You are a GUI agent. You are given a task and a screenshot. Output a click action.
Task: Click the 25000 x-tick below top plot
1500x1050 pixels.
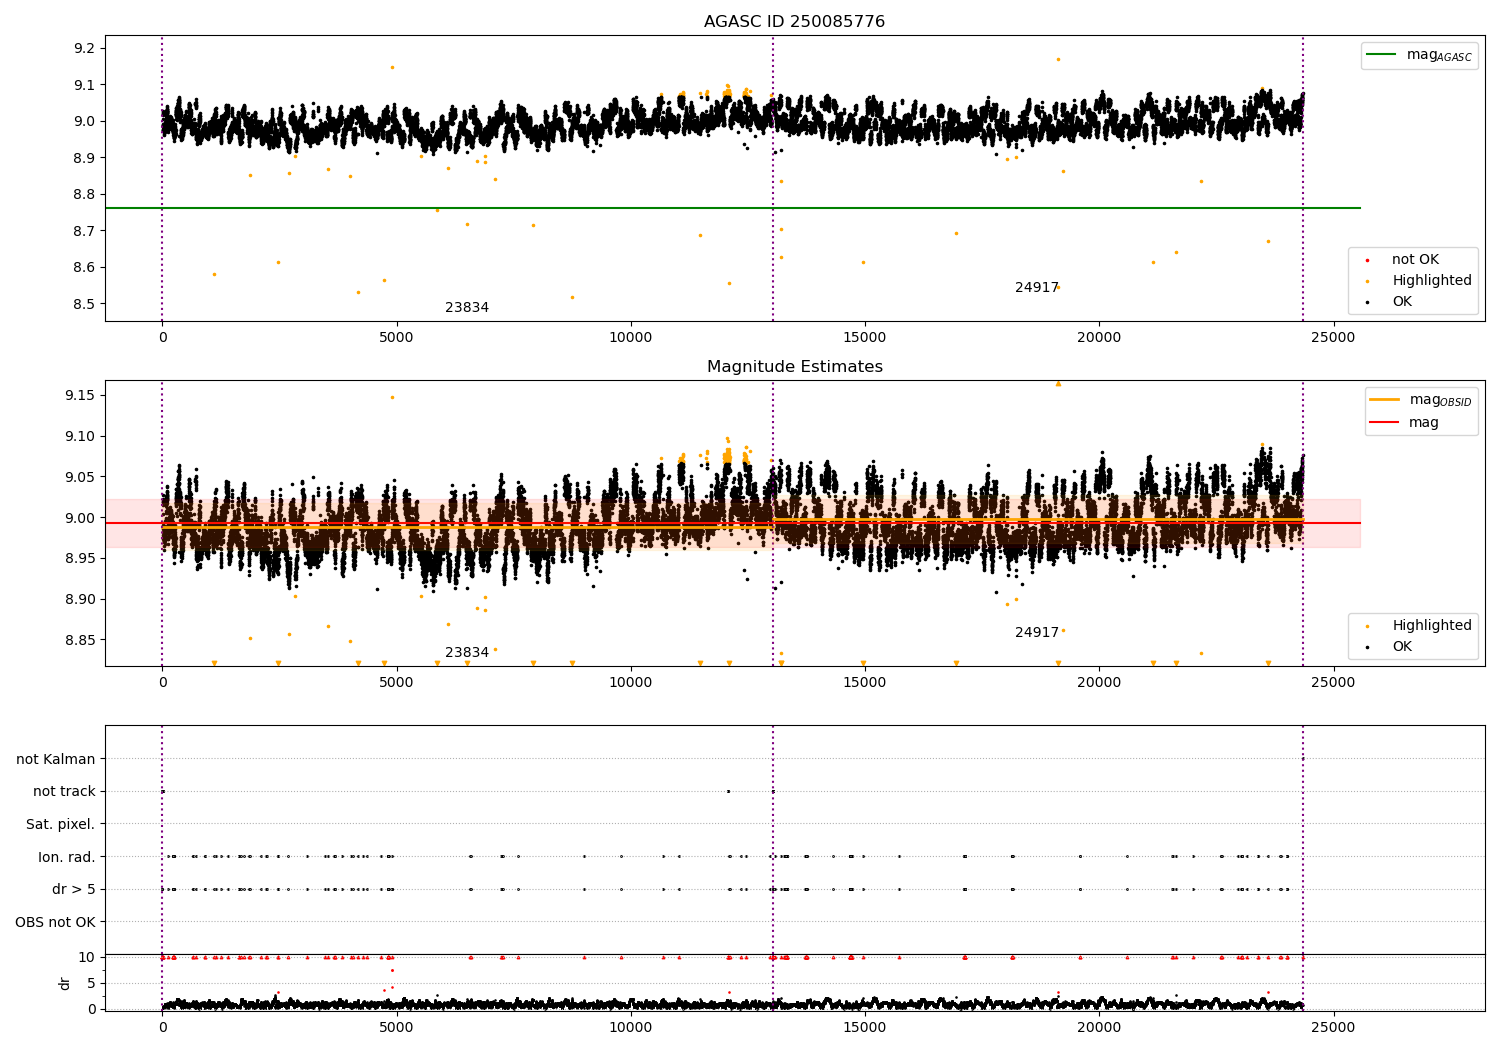point(1333,338)
